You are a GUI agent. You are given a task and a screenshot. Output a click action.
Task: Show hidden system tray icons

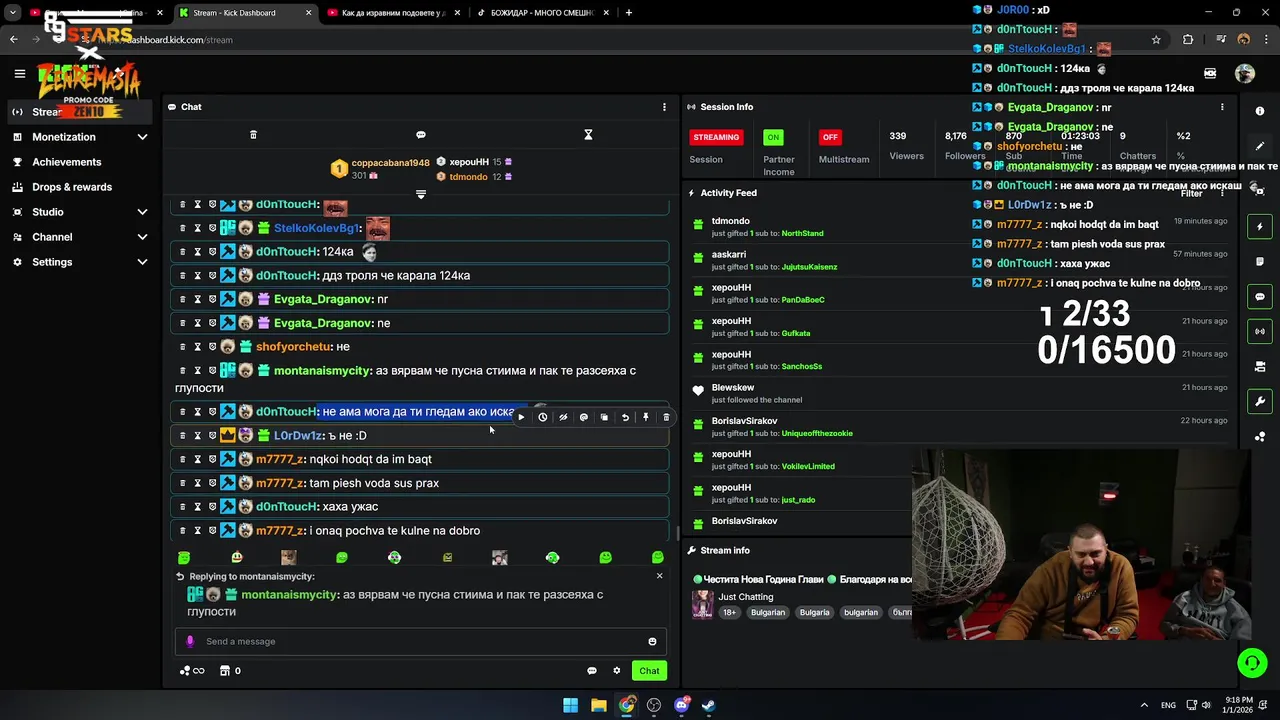pyautogui.click(x=1145, y=705)
